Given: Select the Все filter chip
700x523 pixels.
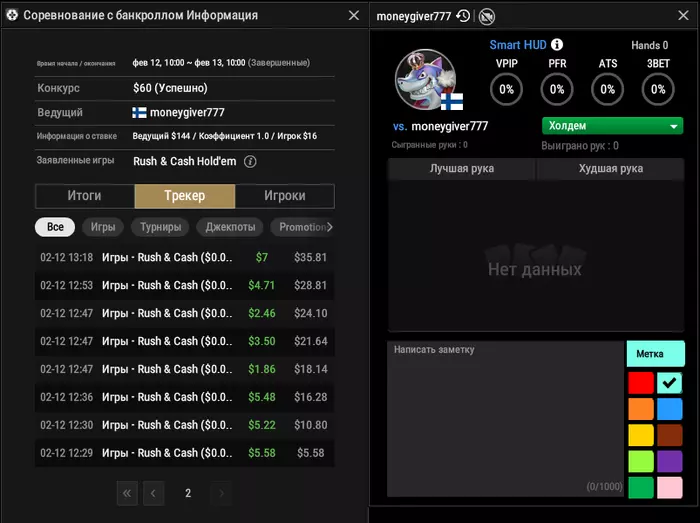Looking at the screenshot, I should pos(55,227).
